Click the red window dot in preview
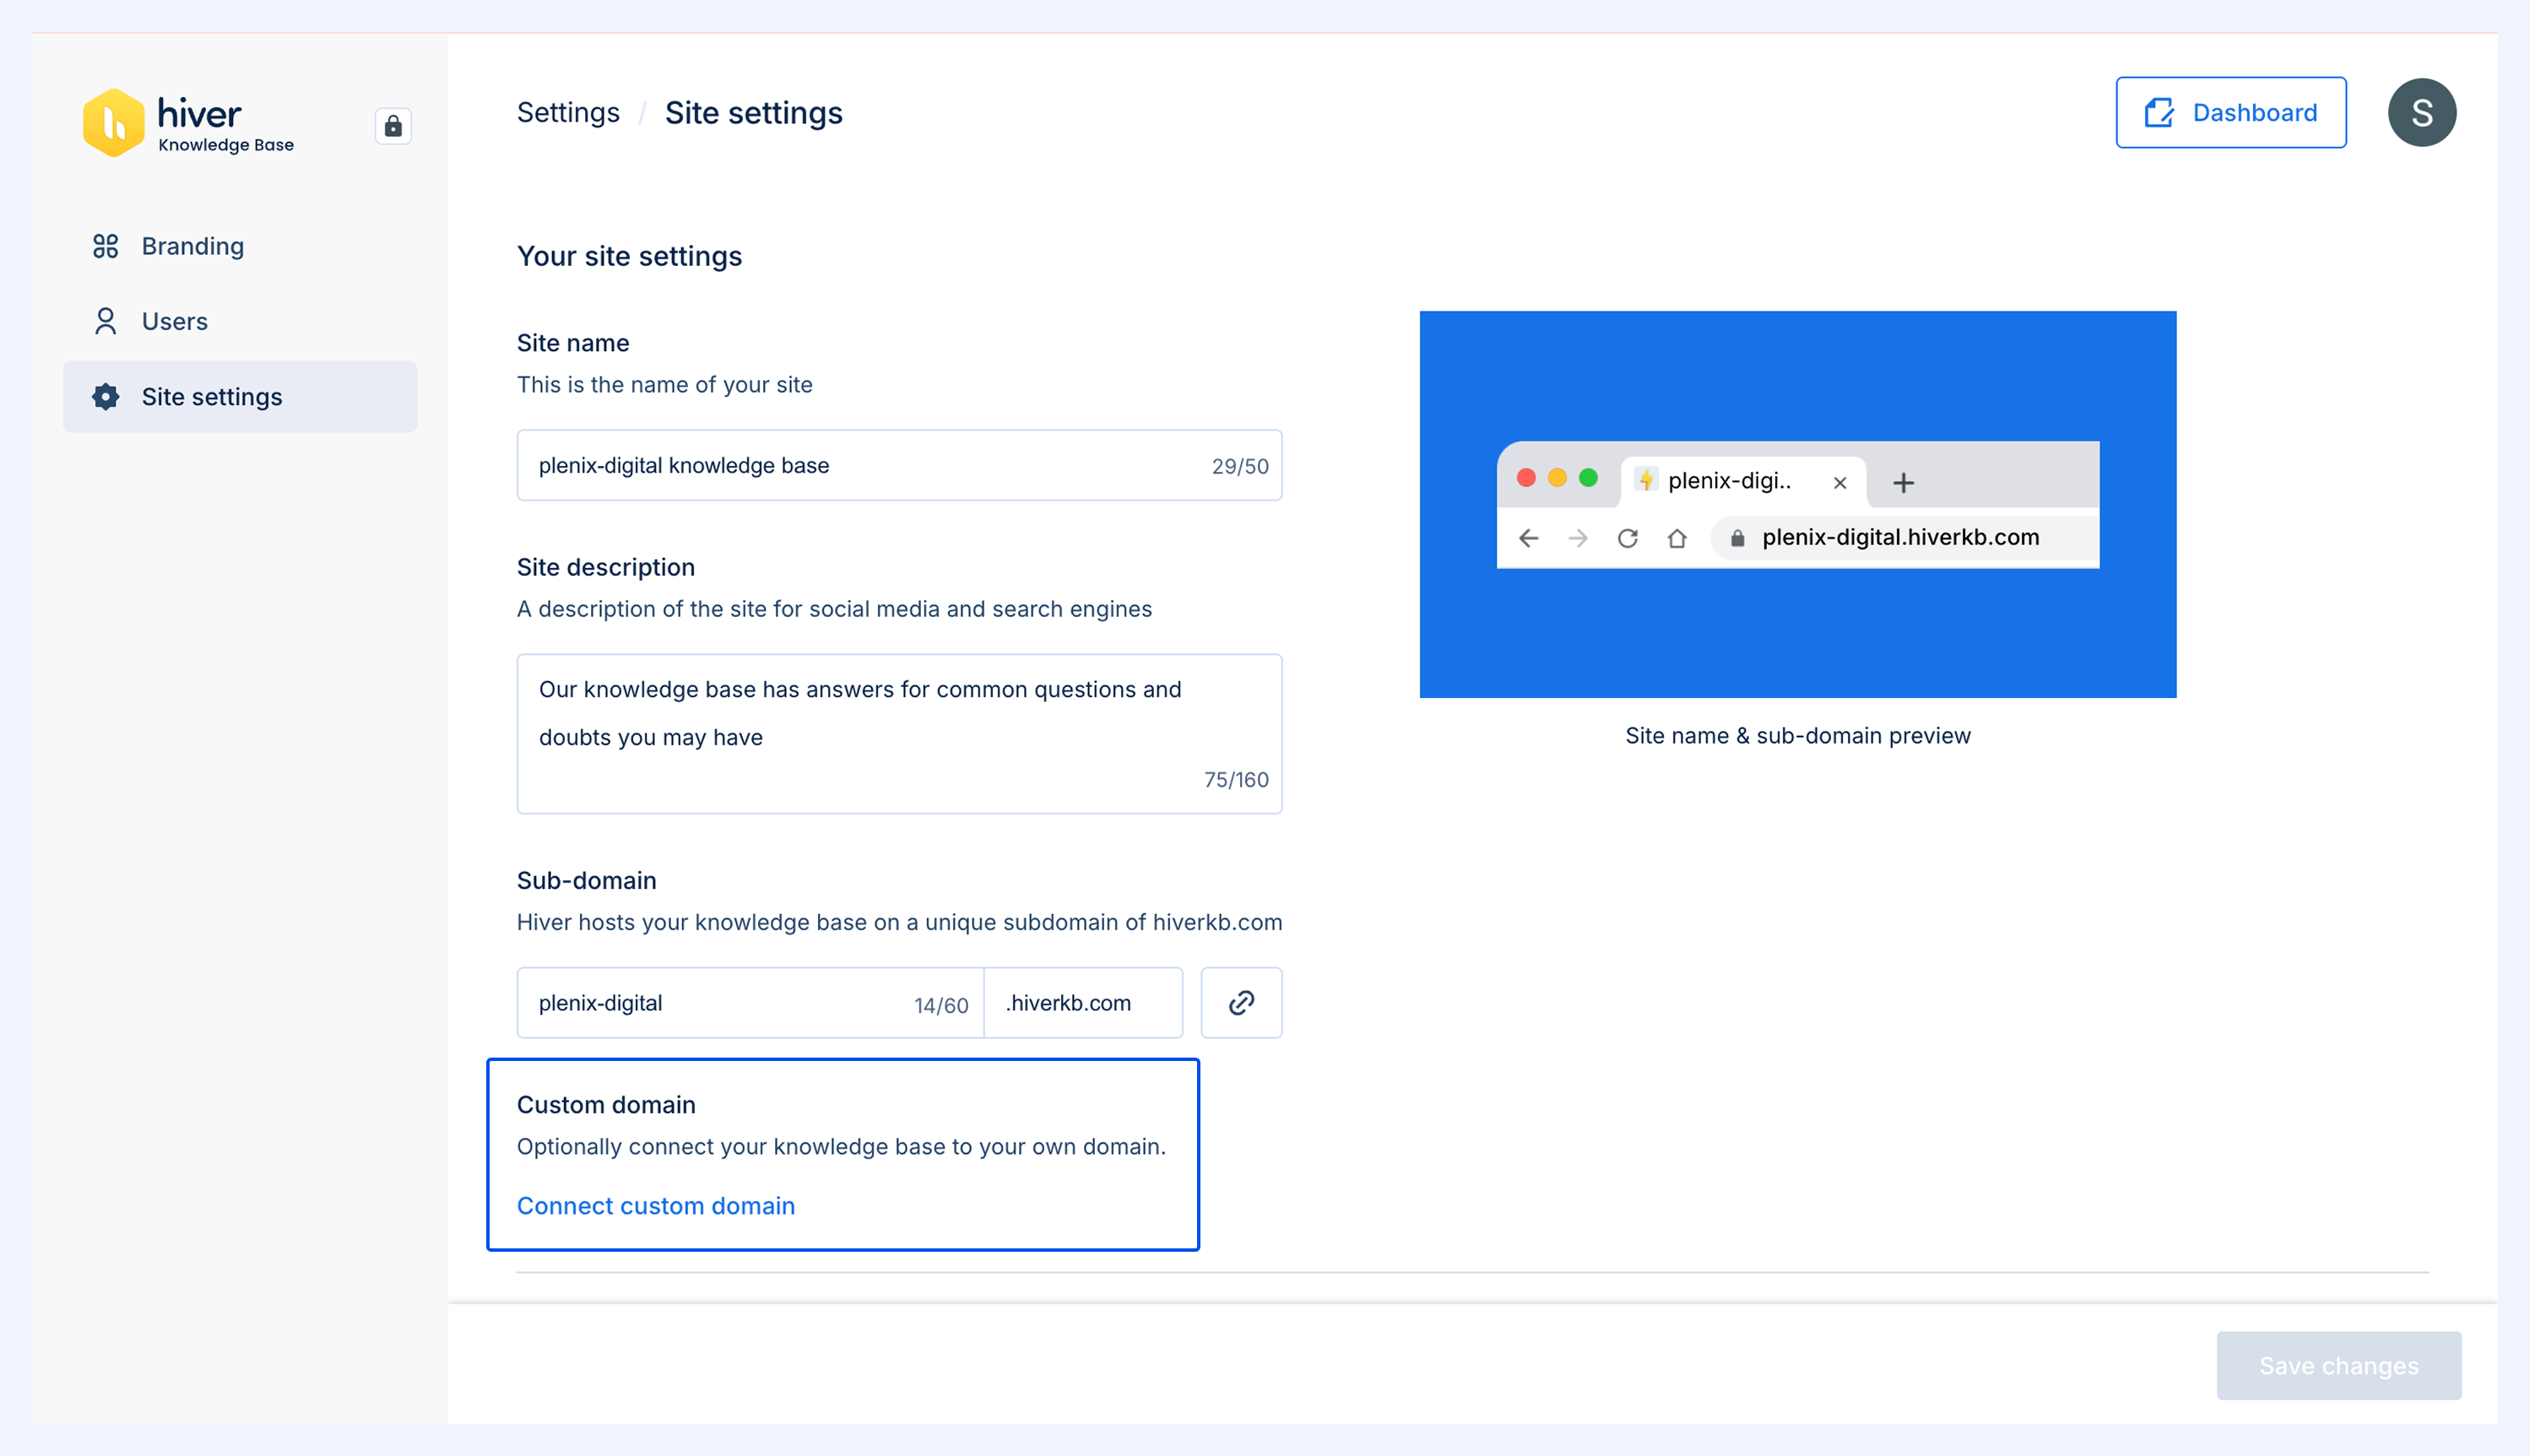Image resolution: width=2530 pixels, height=1456 pixels. (1526, 478)
